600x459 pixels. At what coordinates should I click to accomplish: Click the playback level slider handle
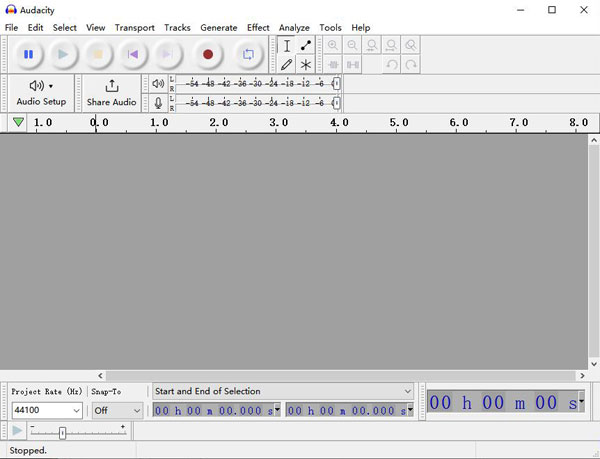tap(336, 83)
